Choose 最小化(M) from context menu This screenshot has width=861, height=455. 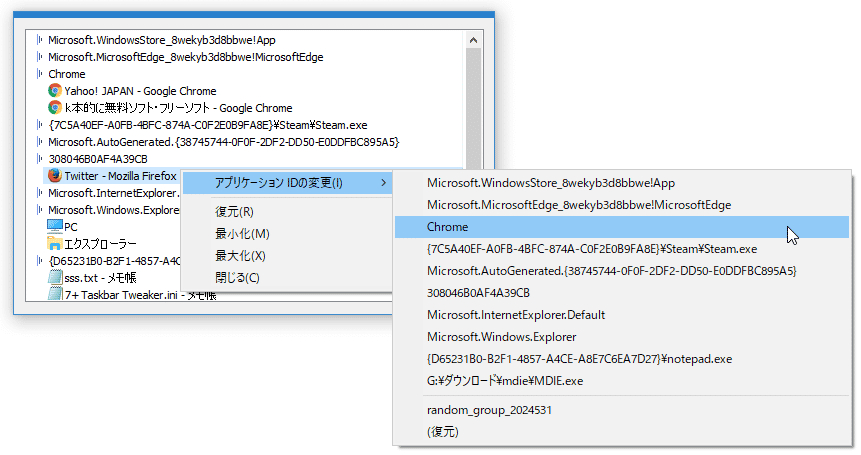pos(287,233)
